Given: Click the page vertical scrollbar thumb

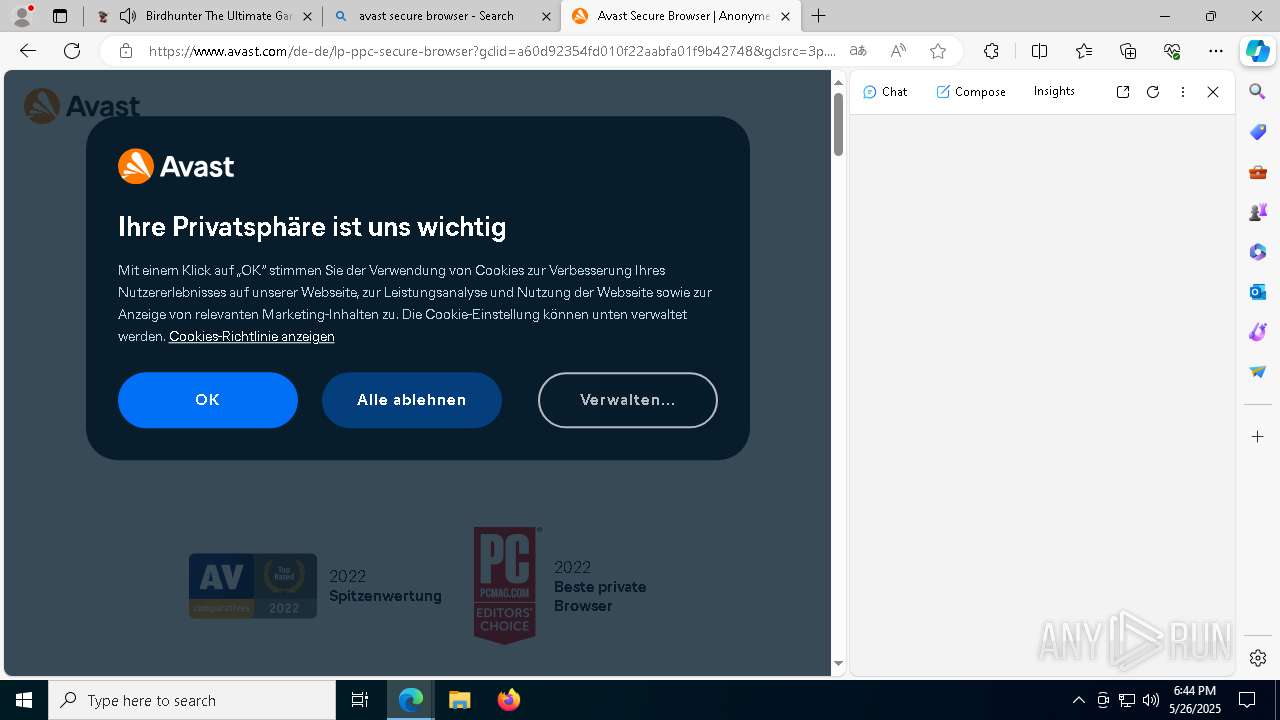Looking at the screenshot, I should pyautogui.click(x=839, y=125).
